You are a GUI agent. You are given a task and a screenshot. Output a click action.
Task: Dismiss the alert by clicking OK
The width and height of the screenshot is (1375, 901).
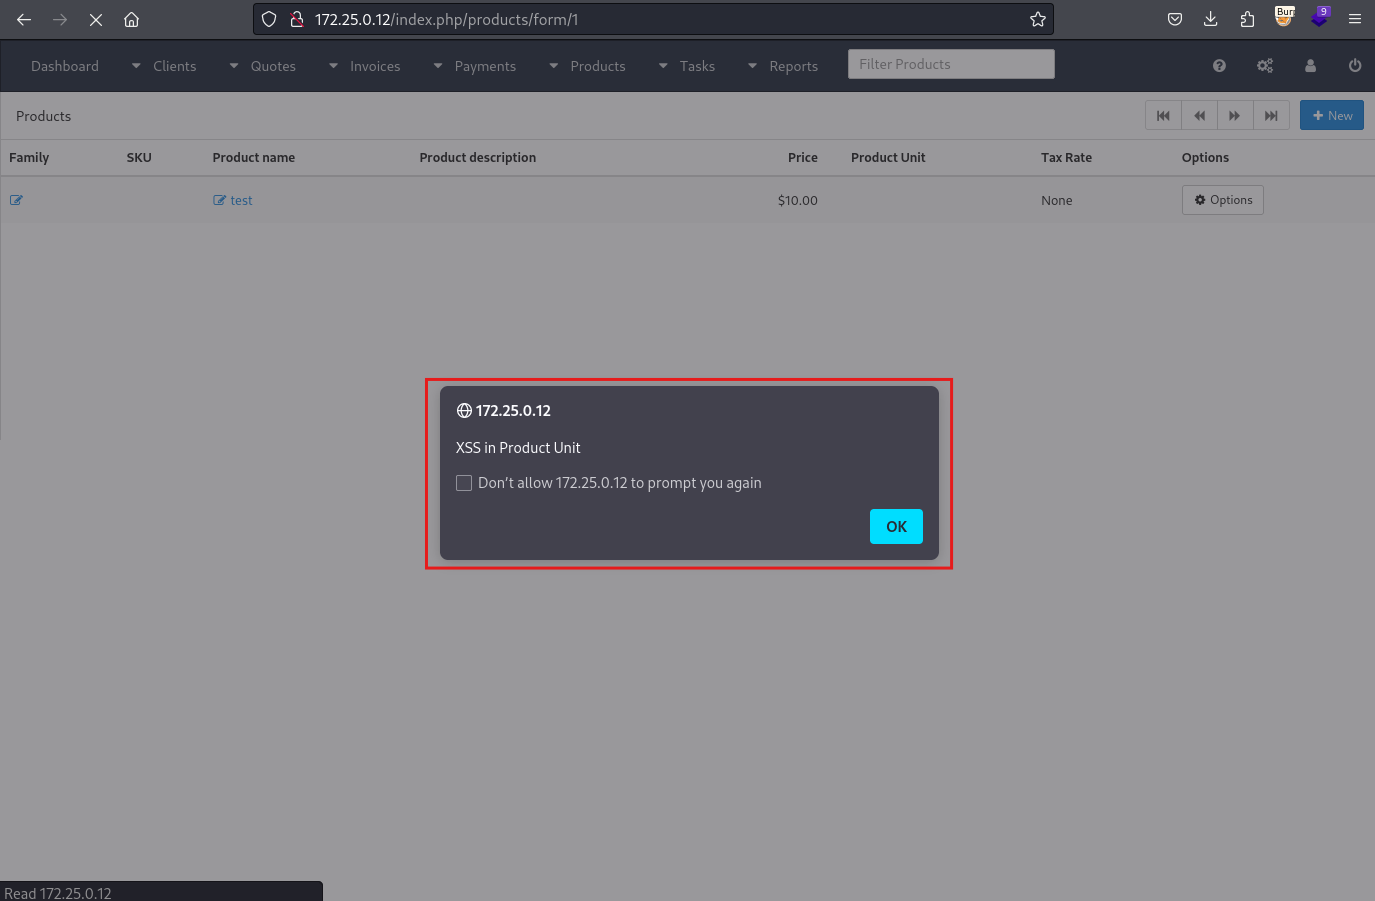(x=896, y=526)
